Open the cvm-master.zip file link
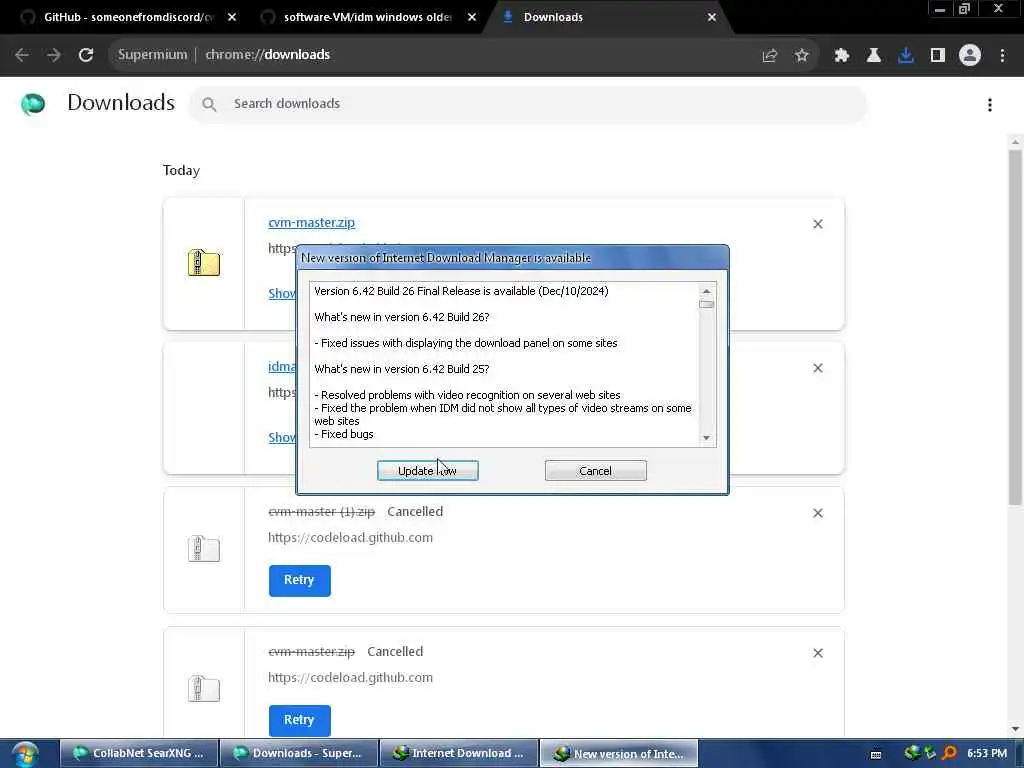 [312, 223]
